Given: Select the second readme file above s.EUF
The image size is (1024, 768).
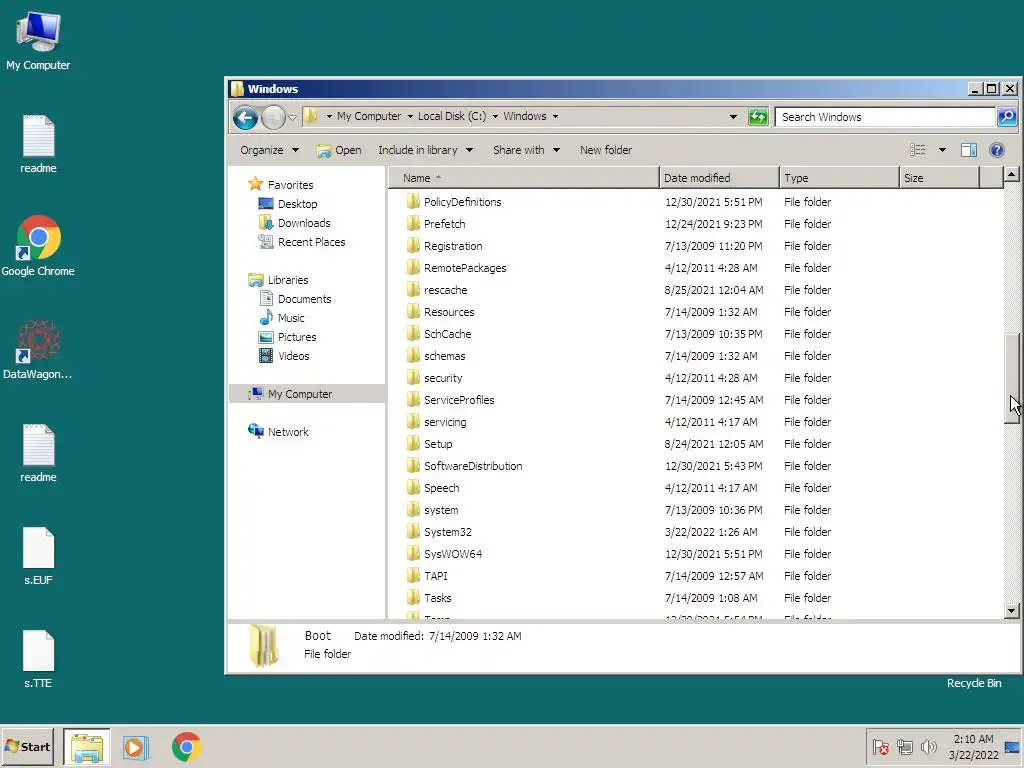Looking at the screenshot, I should pos(38,453).
